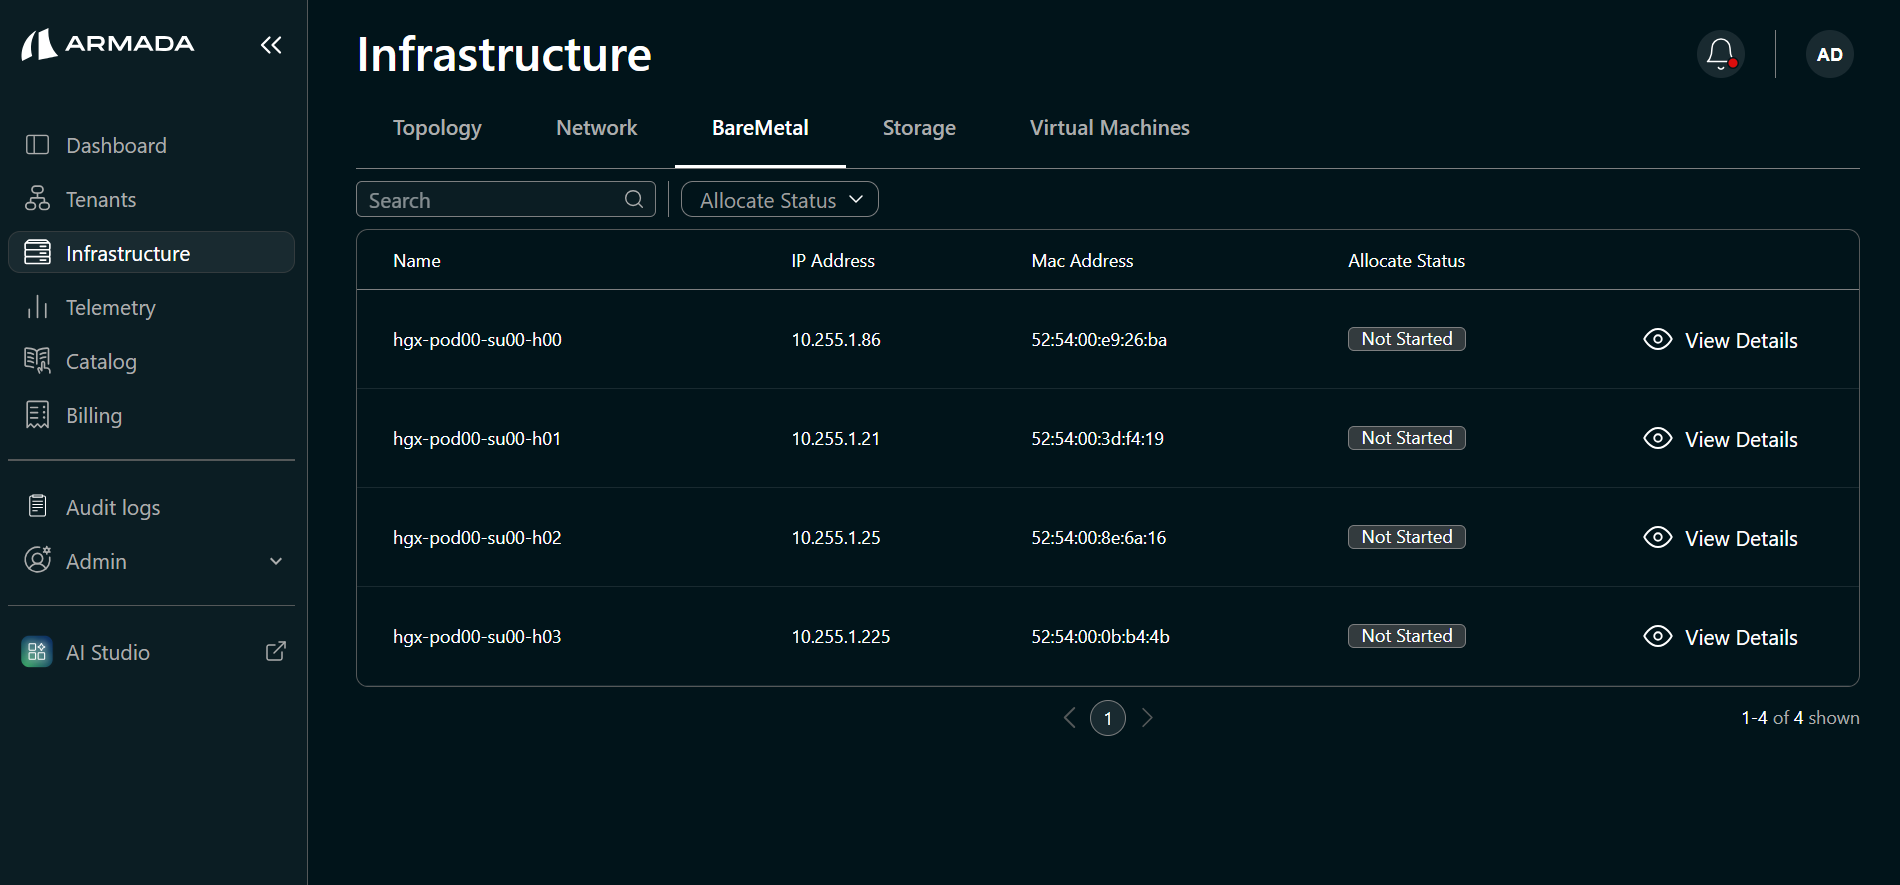Open the Virtual Machines tab

[1110, 128]
